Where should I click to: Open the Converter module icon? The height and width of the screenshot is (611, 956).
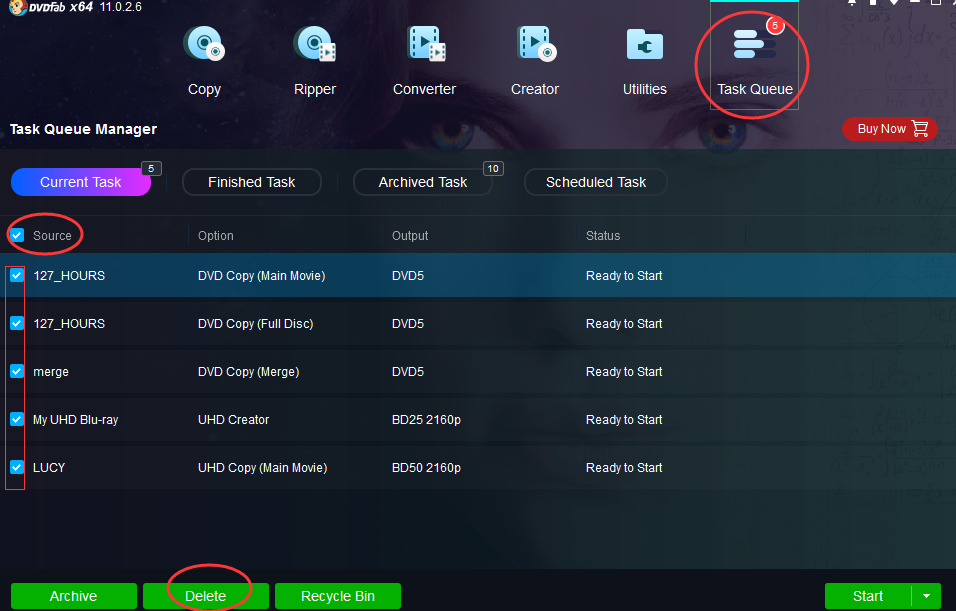[x=425, y=44]
